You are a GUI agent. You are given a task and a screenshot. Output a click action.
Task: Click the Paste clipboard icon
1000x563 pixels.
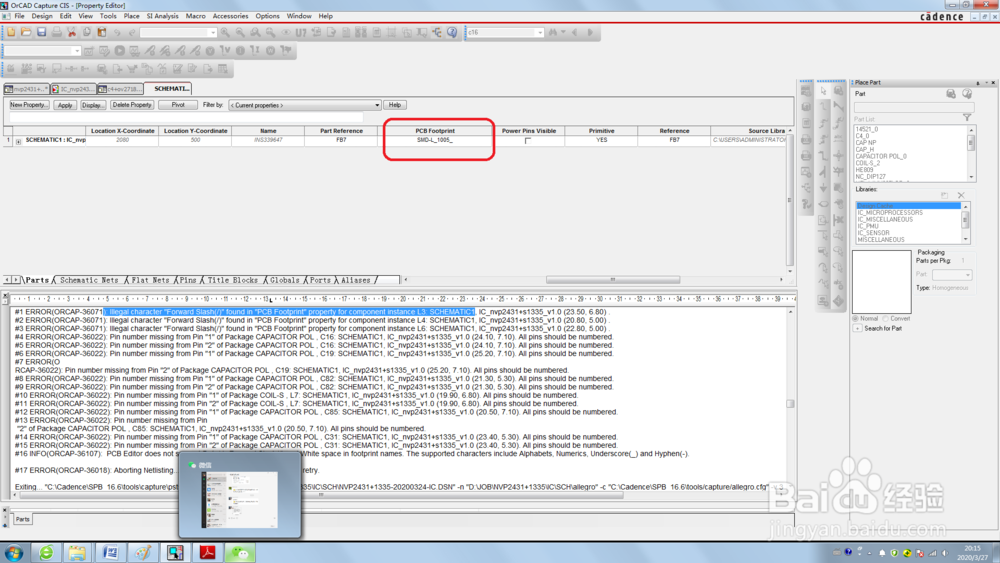click(102, 32)
